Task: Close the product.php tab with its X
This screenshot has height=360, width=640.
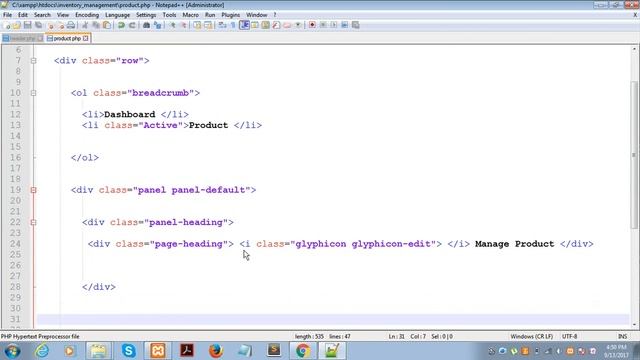Action: (x=86, y=38)
